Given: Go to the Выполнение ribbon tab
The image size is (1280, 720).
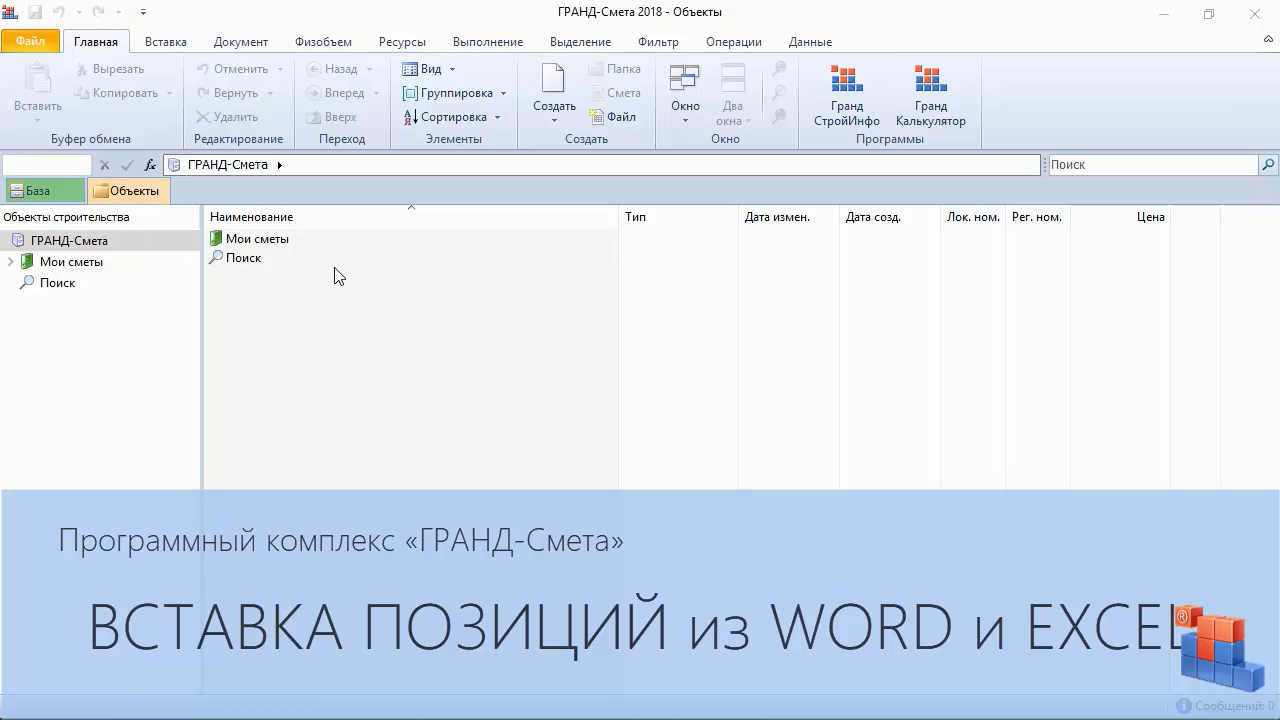Looking at the screenshot, I should tap(488, 42).
